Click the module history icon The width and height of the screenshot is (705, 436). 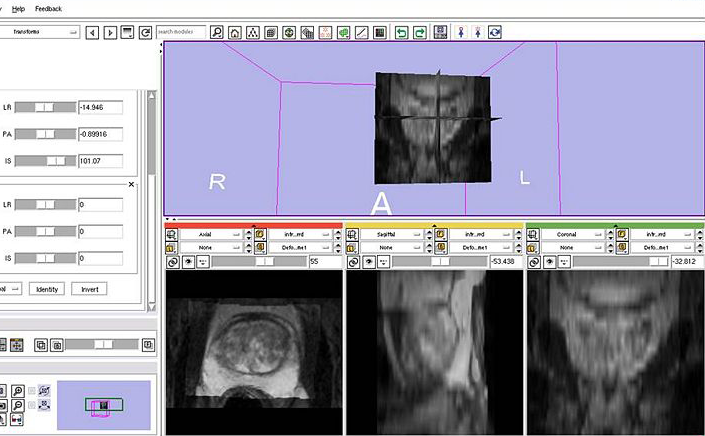tap(128, 32)
